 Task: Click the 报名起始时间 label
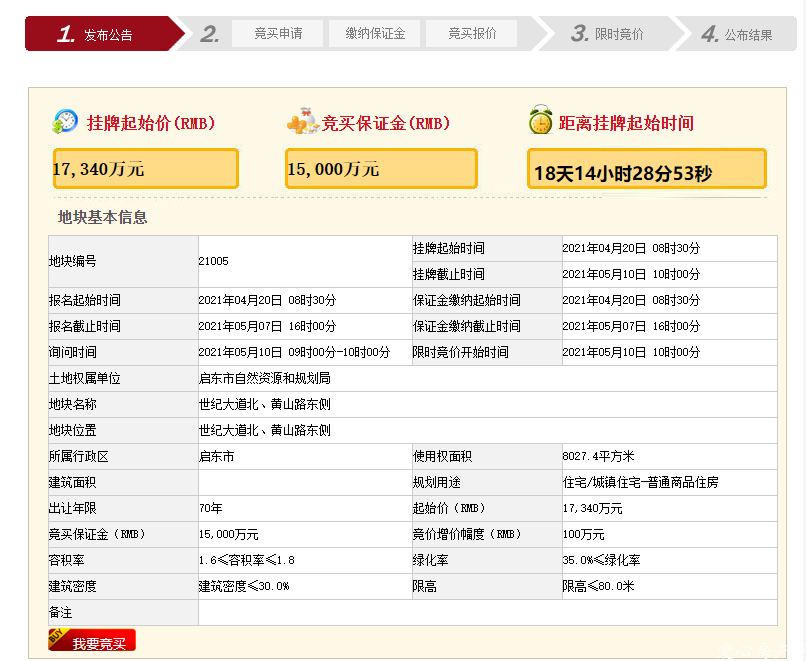85,300
